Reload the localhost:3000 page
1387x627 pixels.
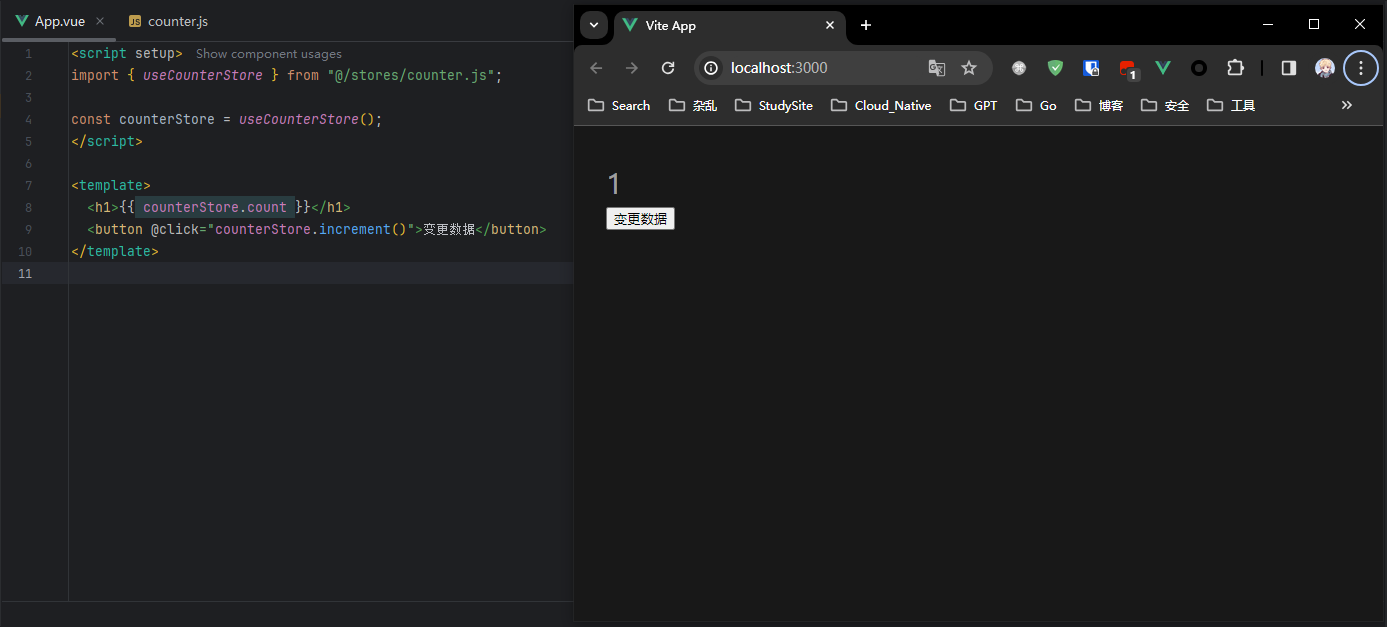(x=668, y=68)
